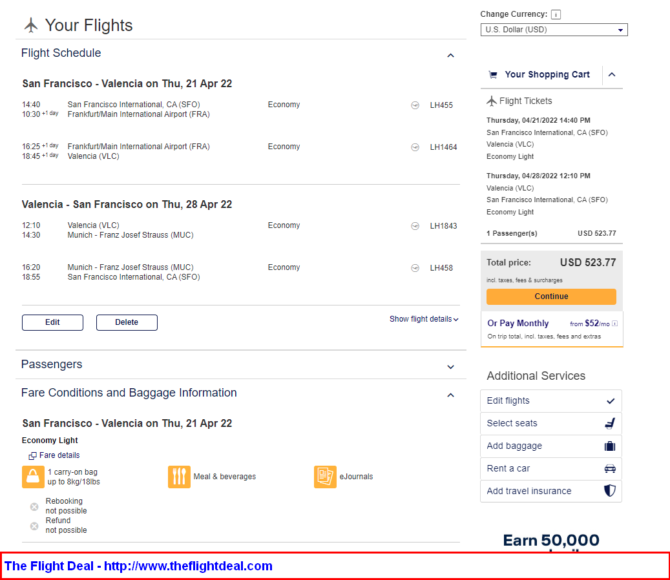Click the seat icon beside Select seats
Viewport: 670px width, 580px height.
tap(610, 423)
